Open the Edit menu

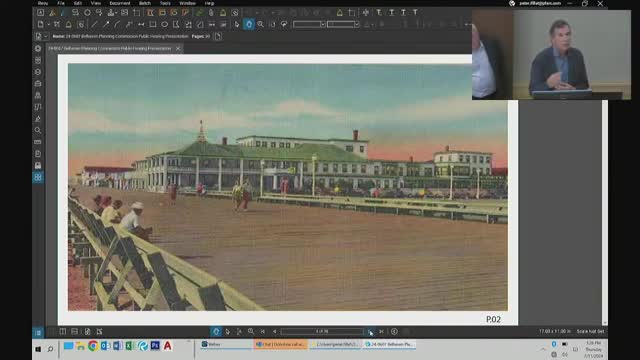click(78, 3)
